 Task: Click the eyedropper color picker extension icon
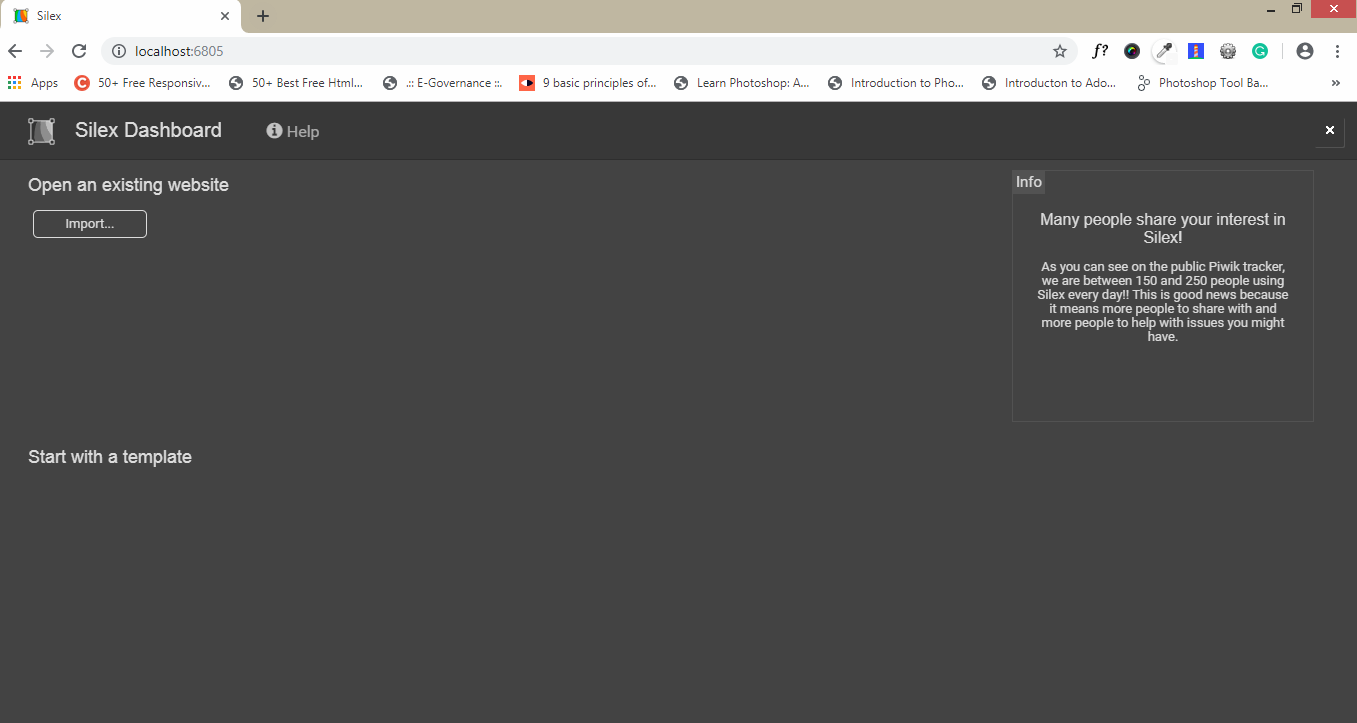coord(1163,51)
